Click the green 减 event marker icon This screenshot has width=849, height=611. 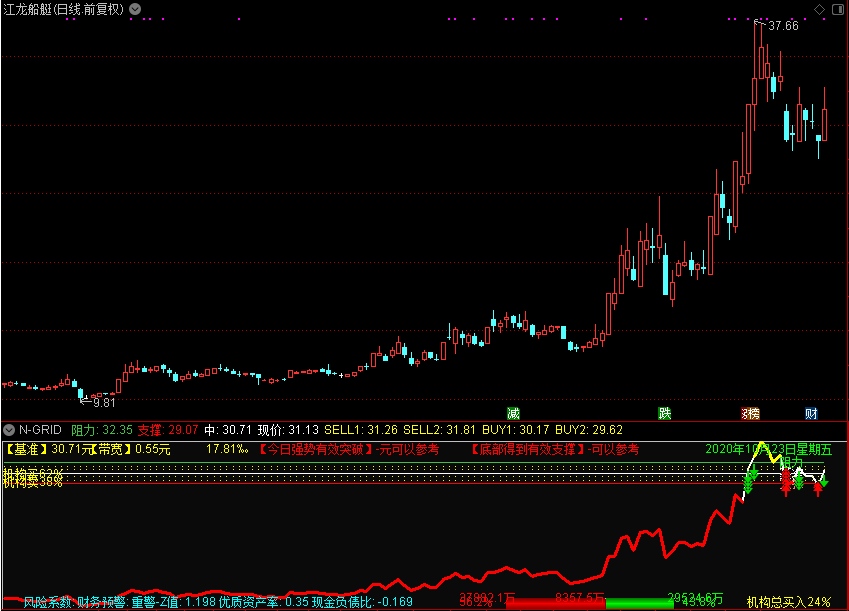point(514,413)
